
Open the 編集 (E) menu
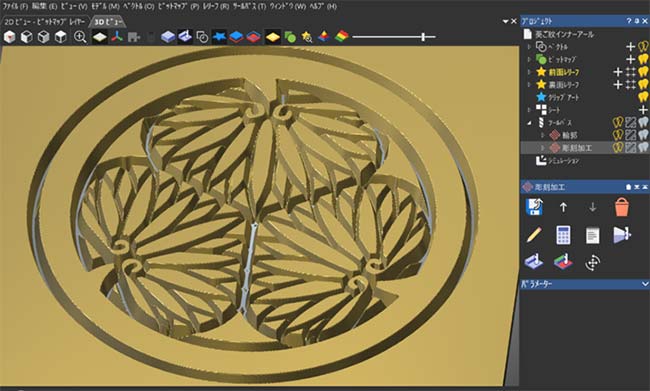pos(44,6)
